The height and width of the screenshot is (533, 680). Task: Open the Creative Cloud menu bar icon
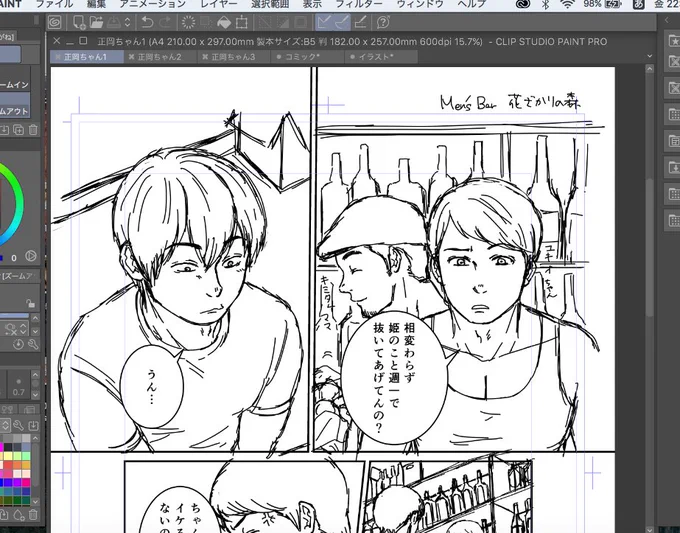tap(523, 4)
